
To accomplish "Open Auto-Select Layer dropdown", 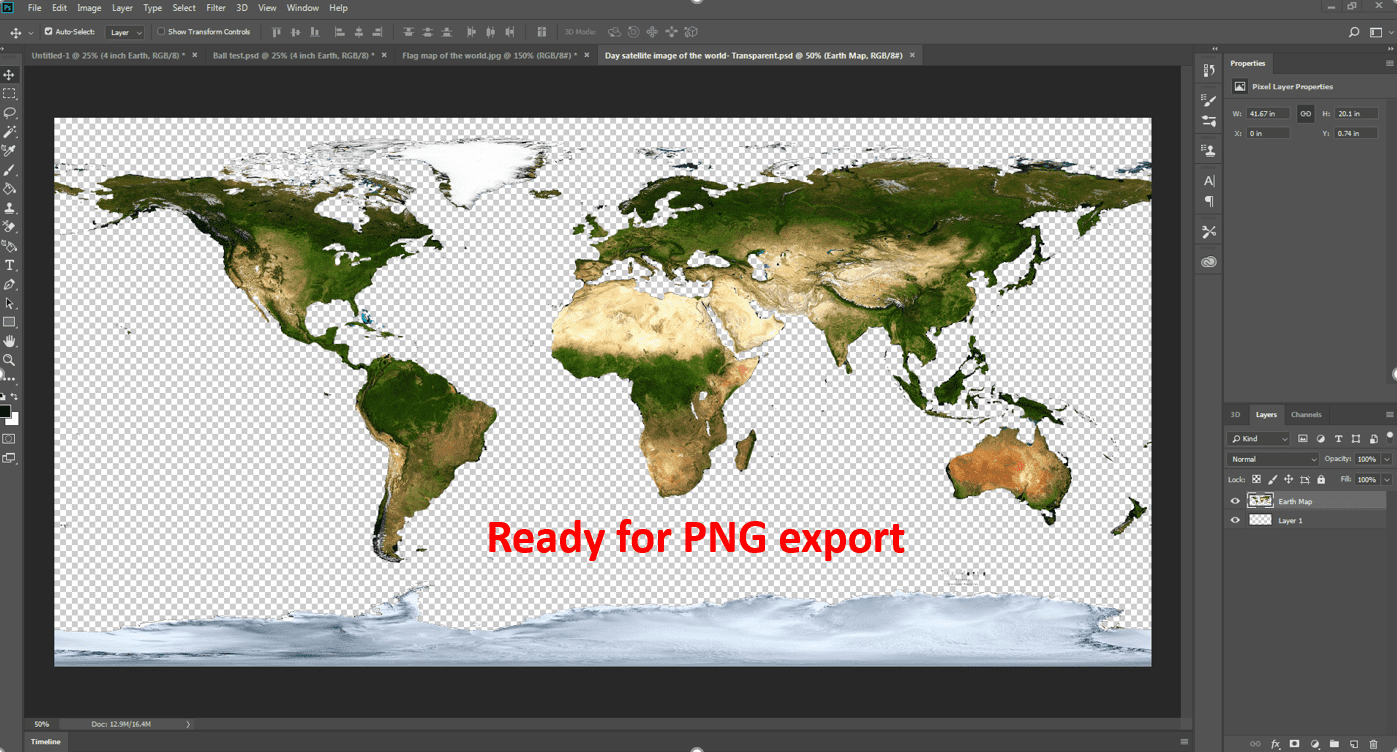I will 125,32.
